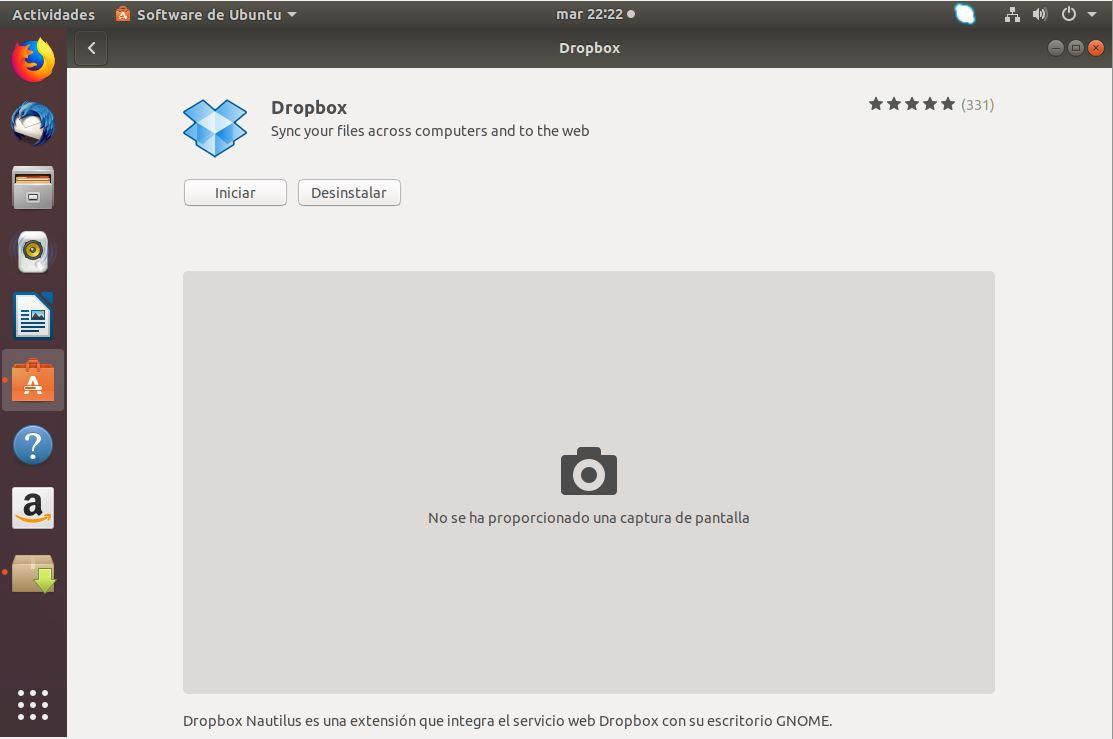Go back with the arrow button
The image size is (1113, 739).
tap(91, 47)
